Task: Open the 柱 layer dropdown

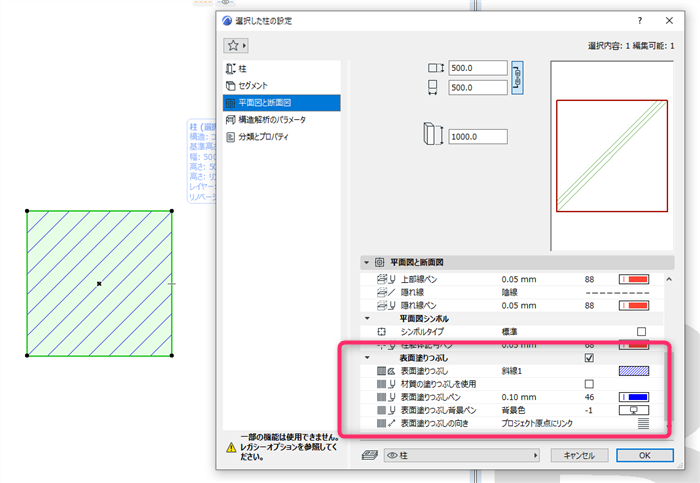Action: tap(462, 455)
